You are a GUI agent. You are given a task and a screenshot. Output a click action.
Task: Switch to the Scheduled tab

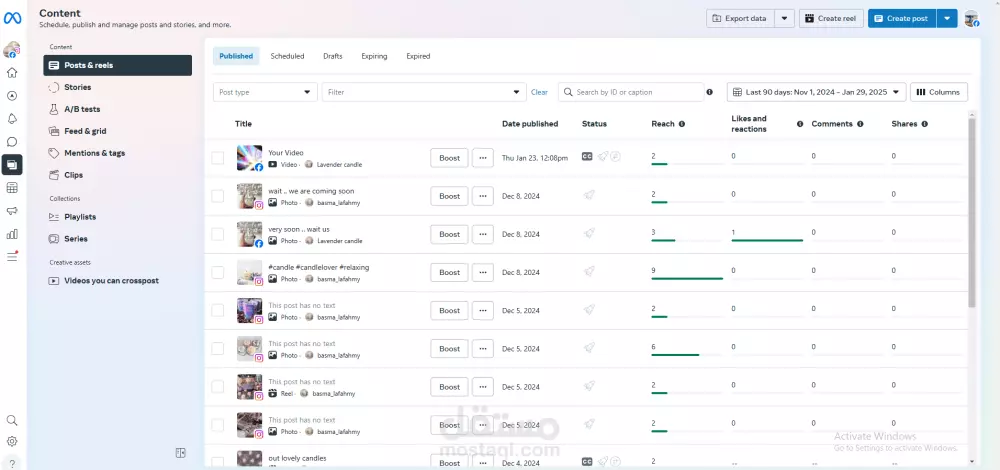[287, 56]
